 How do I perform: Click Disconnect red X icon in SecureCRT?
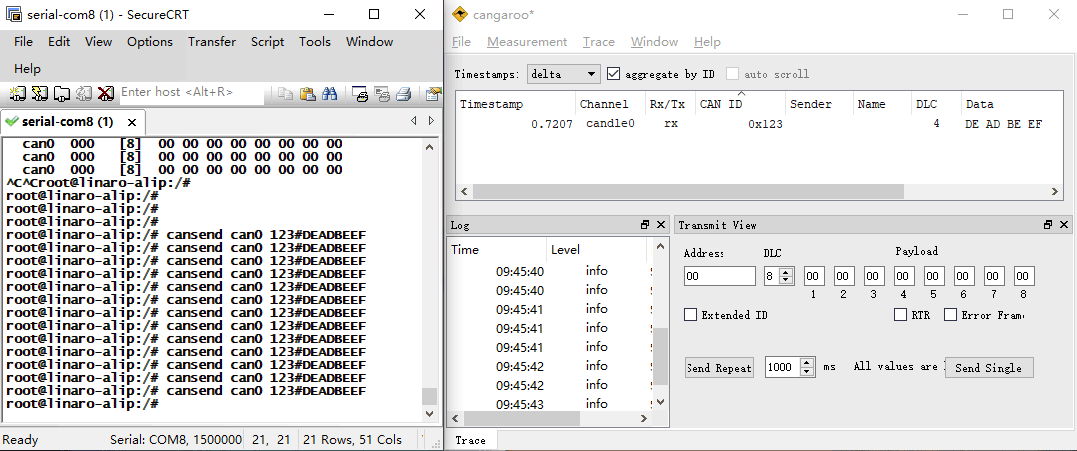point(105,93)
